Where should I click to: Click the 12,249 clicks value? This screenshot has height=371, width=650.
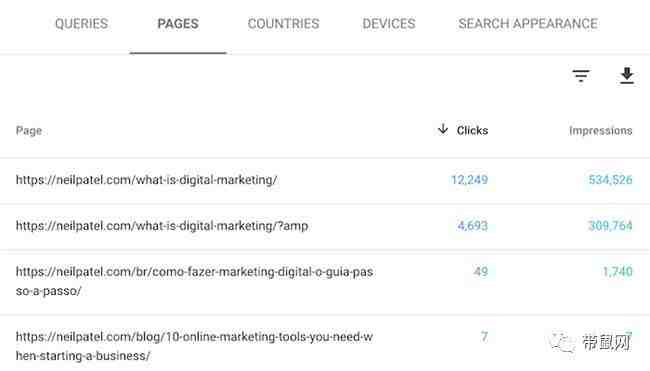coord(469,180)
